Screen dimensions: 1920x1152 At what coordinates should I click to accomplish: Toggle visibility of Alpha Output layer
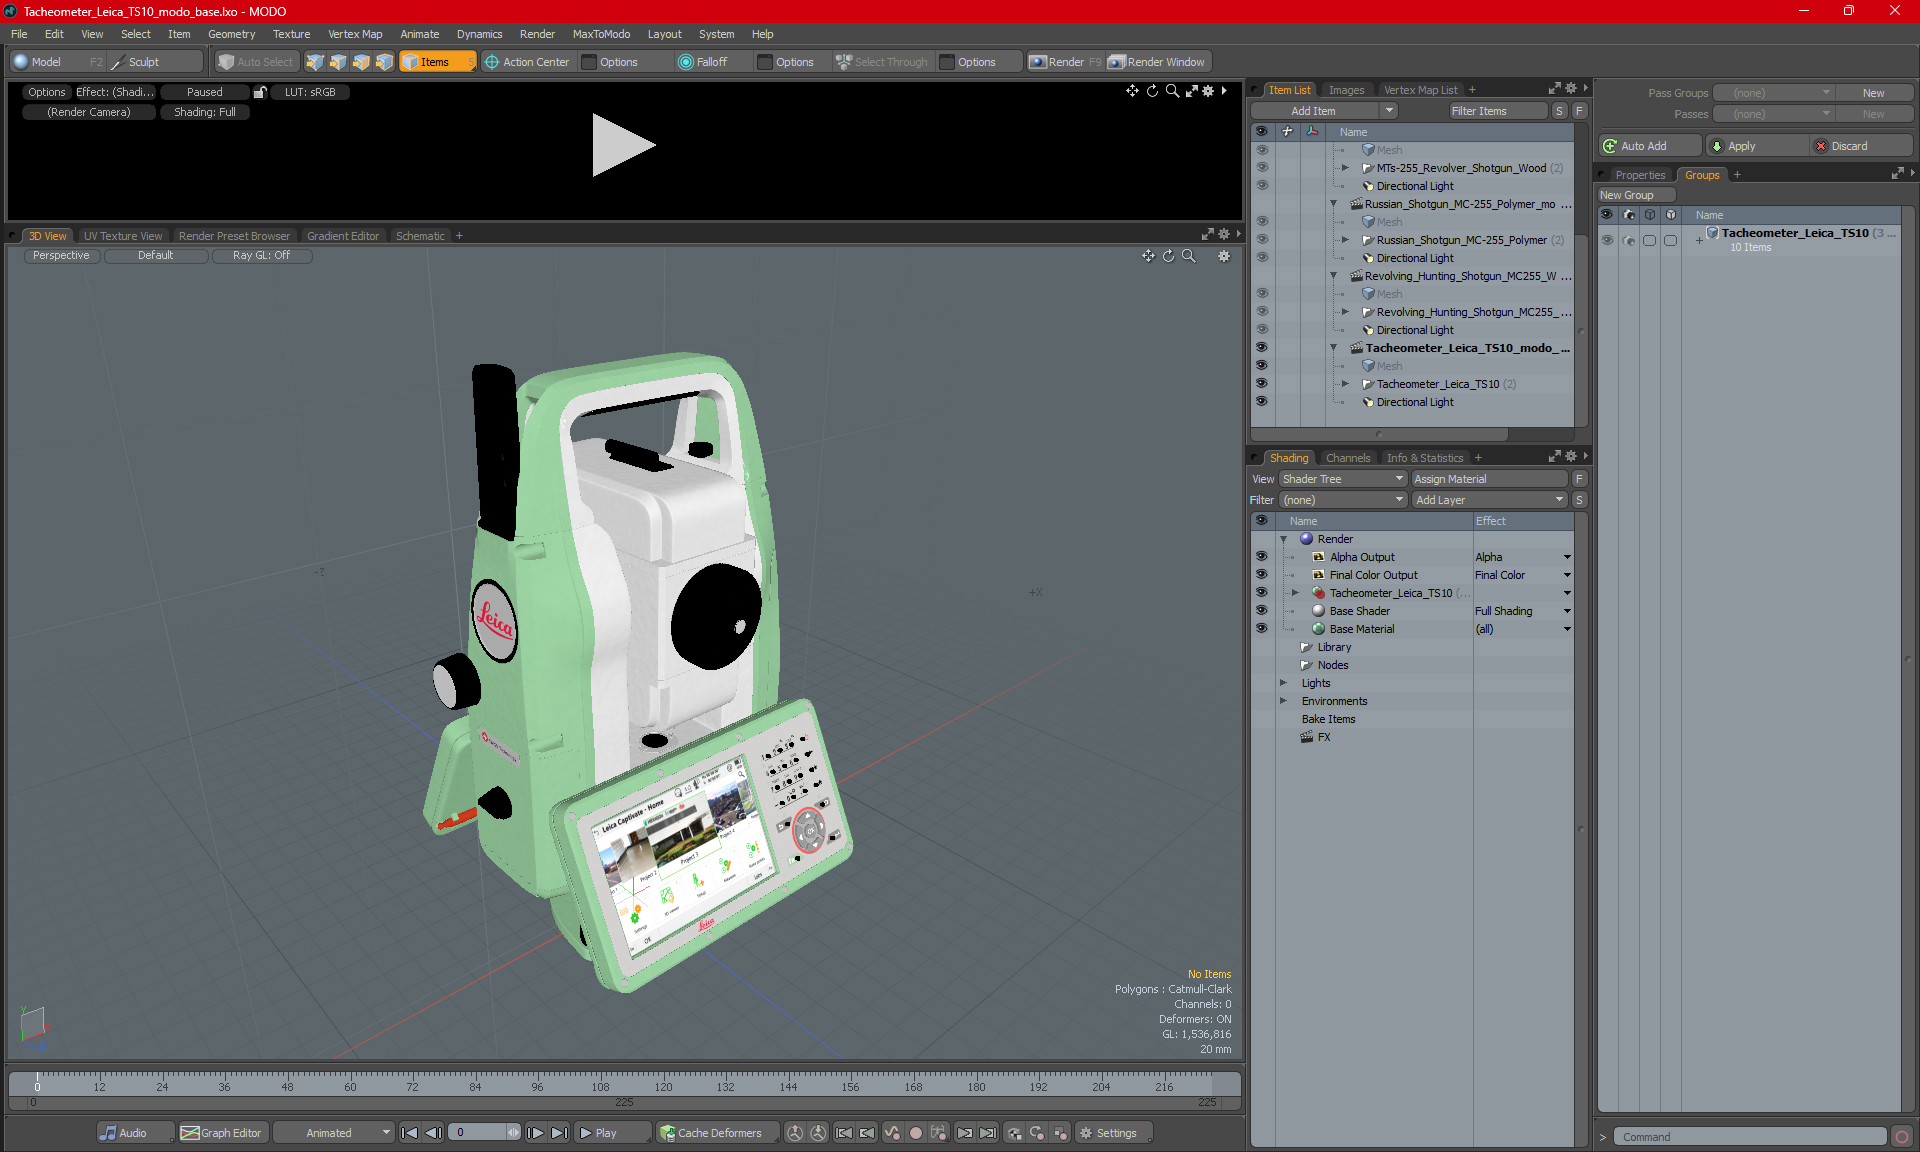click(1261, 557)
